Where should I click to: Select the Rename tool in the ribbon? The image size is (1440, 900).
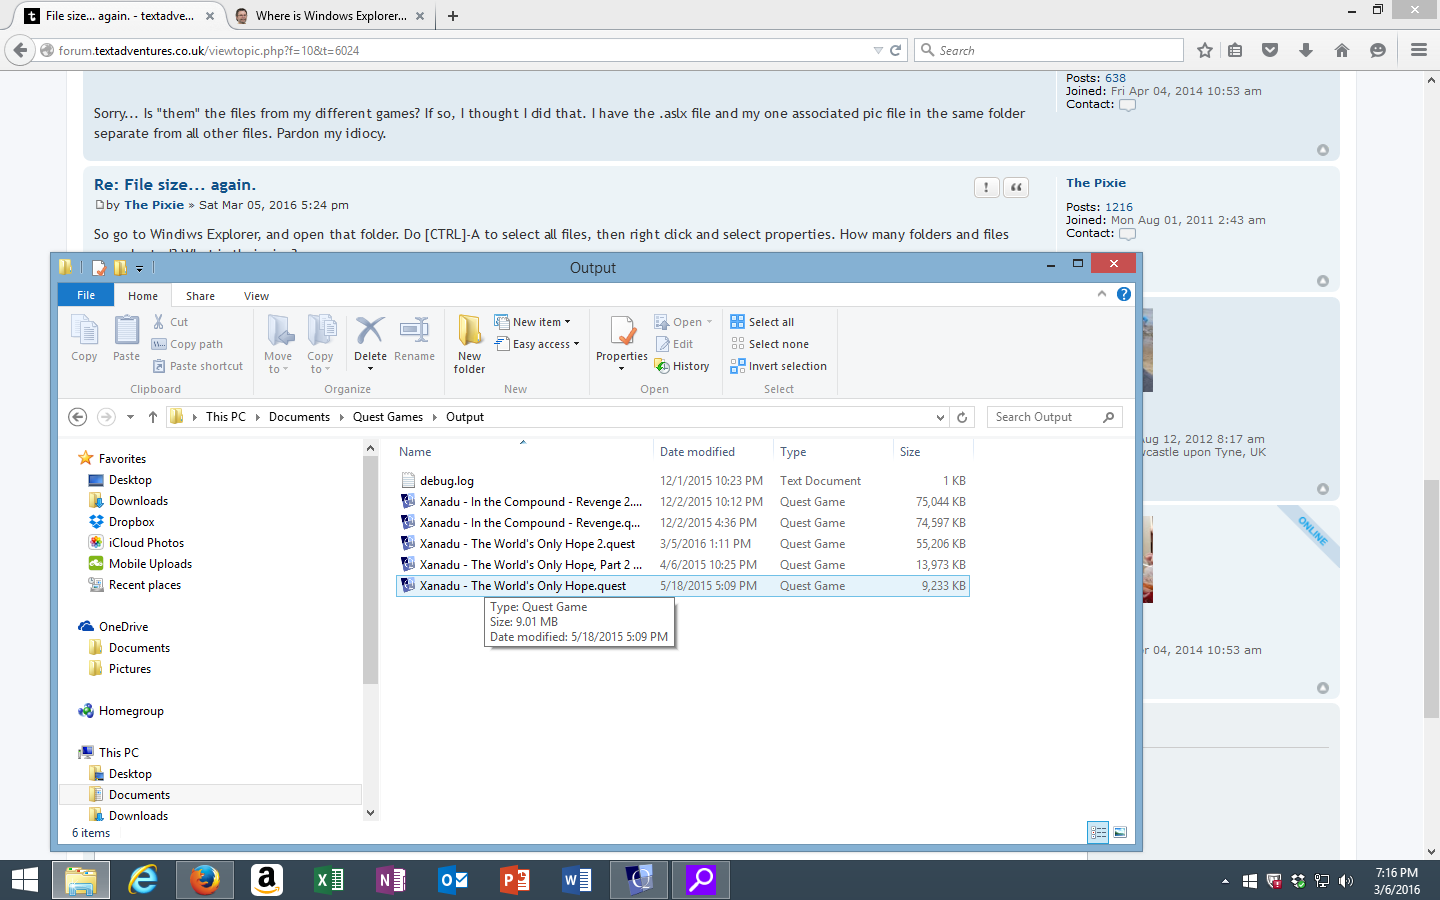point(414,340)
